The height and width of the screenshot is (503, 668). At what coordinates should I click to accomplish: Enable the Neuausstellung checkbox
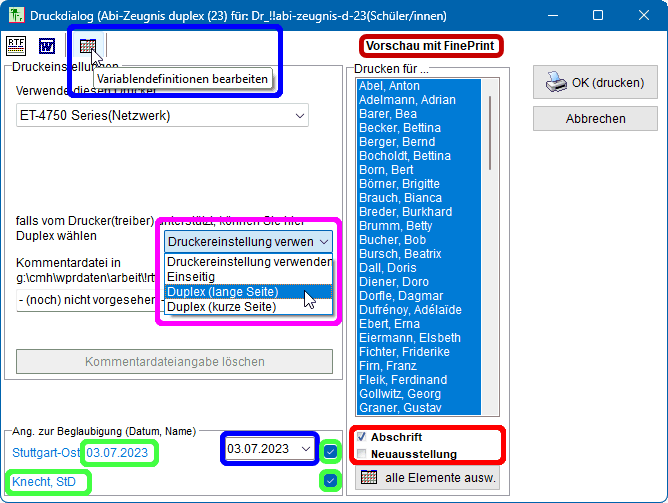(362, 454)
